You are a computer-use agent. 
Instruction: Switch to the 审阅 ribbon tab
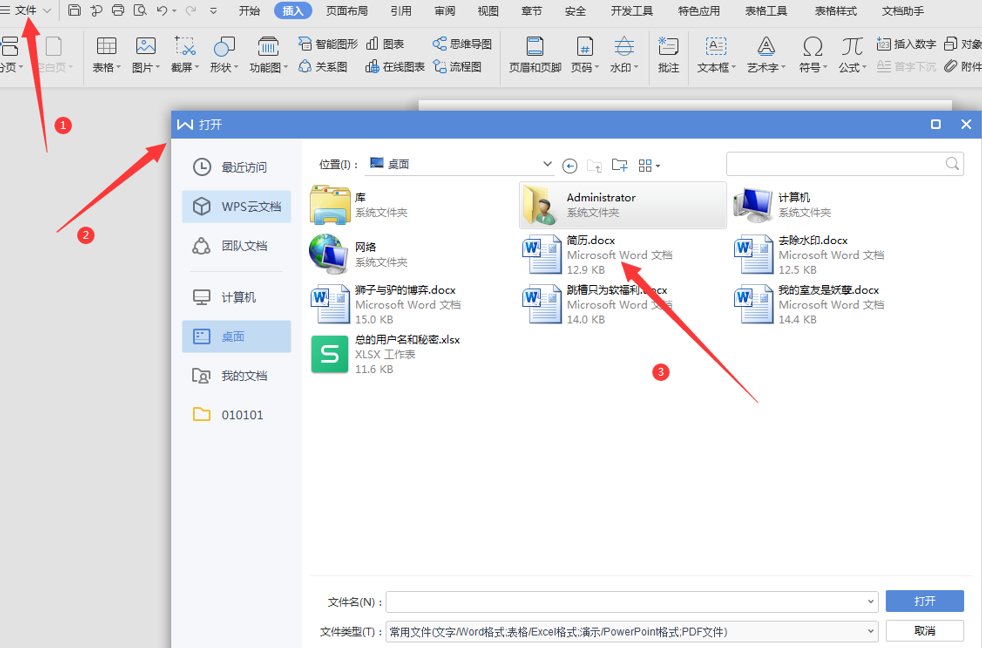[x=445, y=11]
